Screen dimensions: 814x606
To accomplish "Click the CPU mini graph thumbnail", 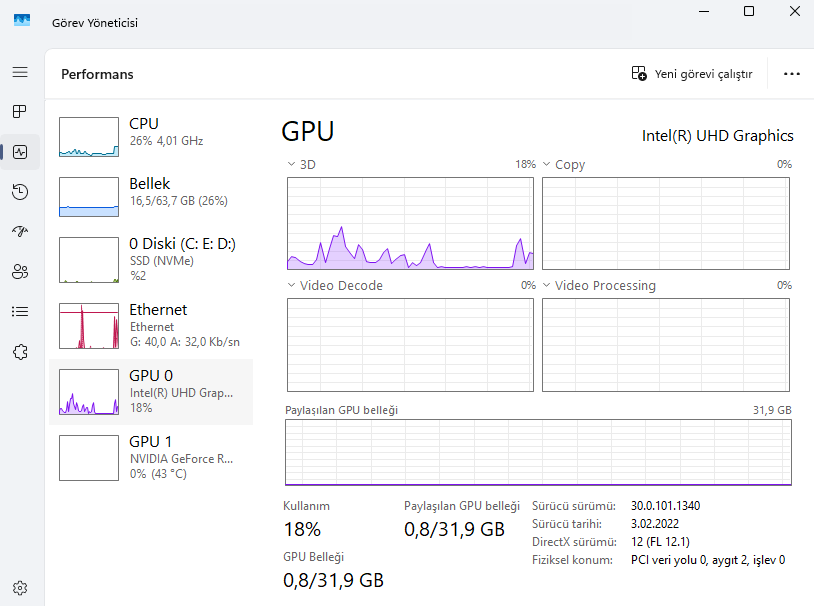I will tap(89, 137).
